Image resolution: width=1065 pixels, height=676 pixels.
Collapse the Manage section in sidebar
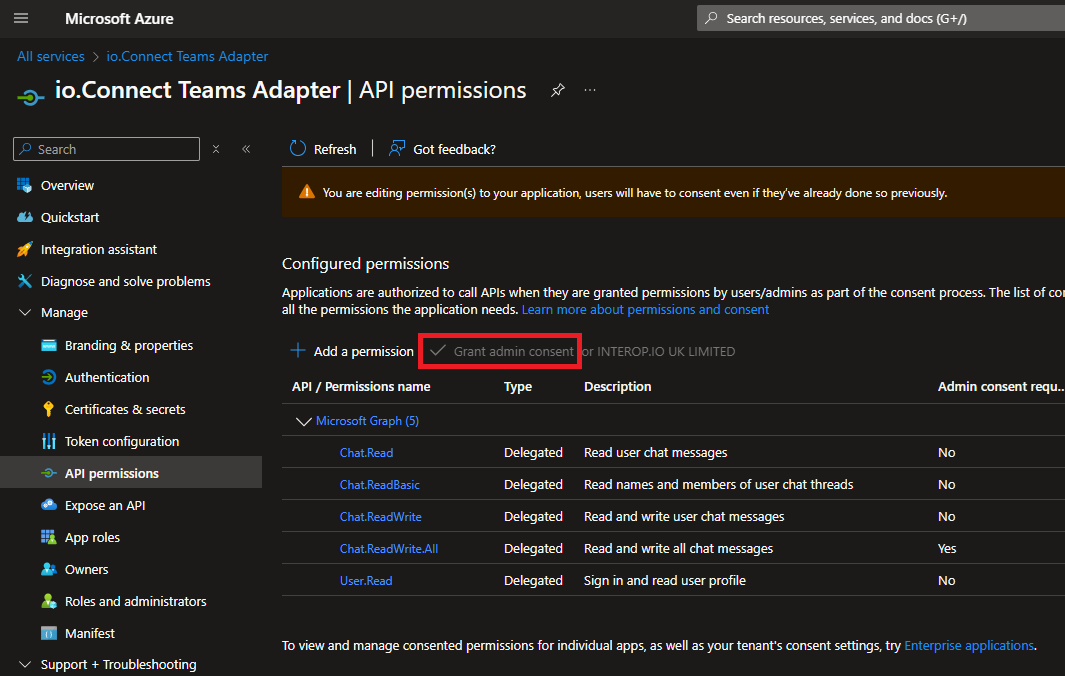click(25, 313)
